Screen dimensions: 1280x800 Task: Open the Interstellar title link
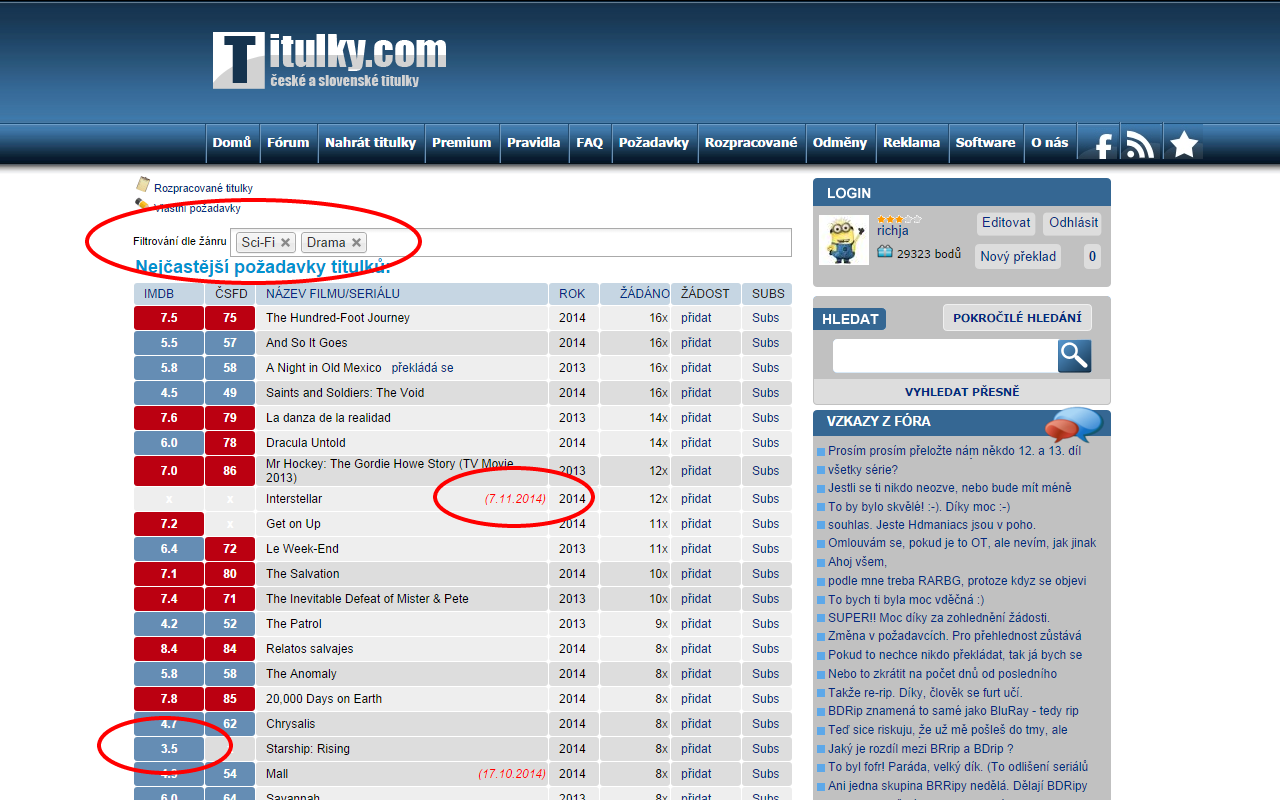tap(294, 499)
